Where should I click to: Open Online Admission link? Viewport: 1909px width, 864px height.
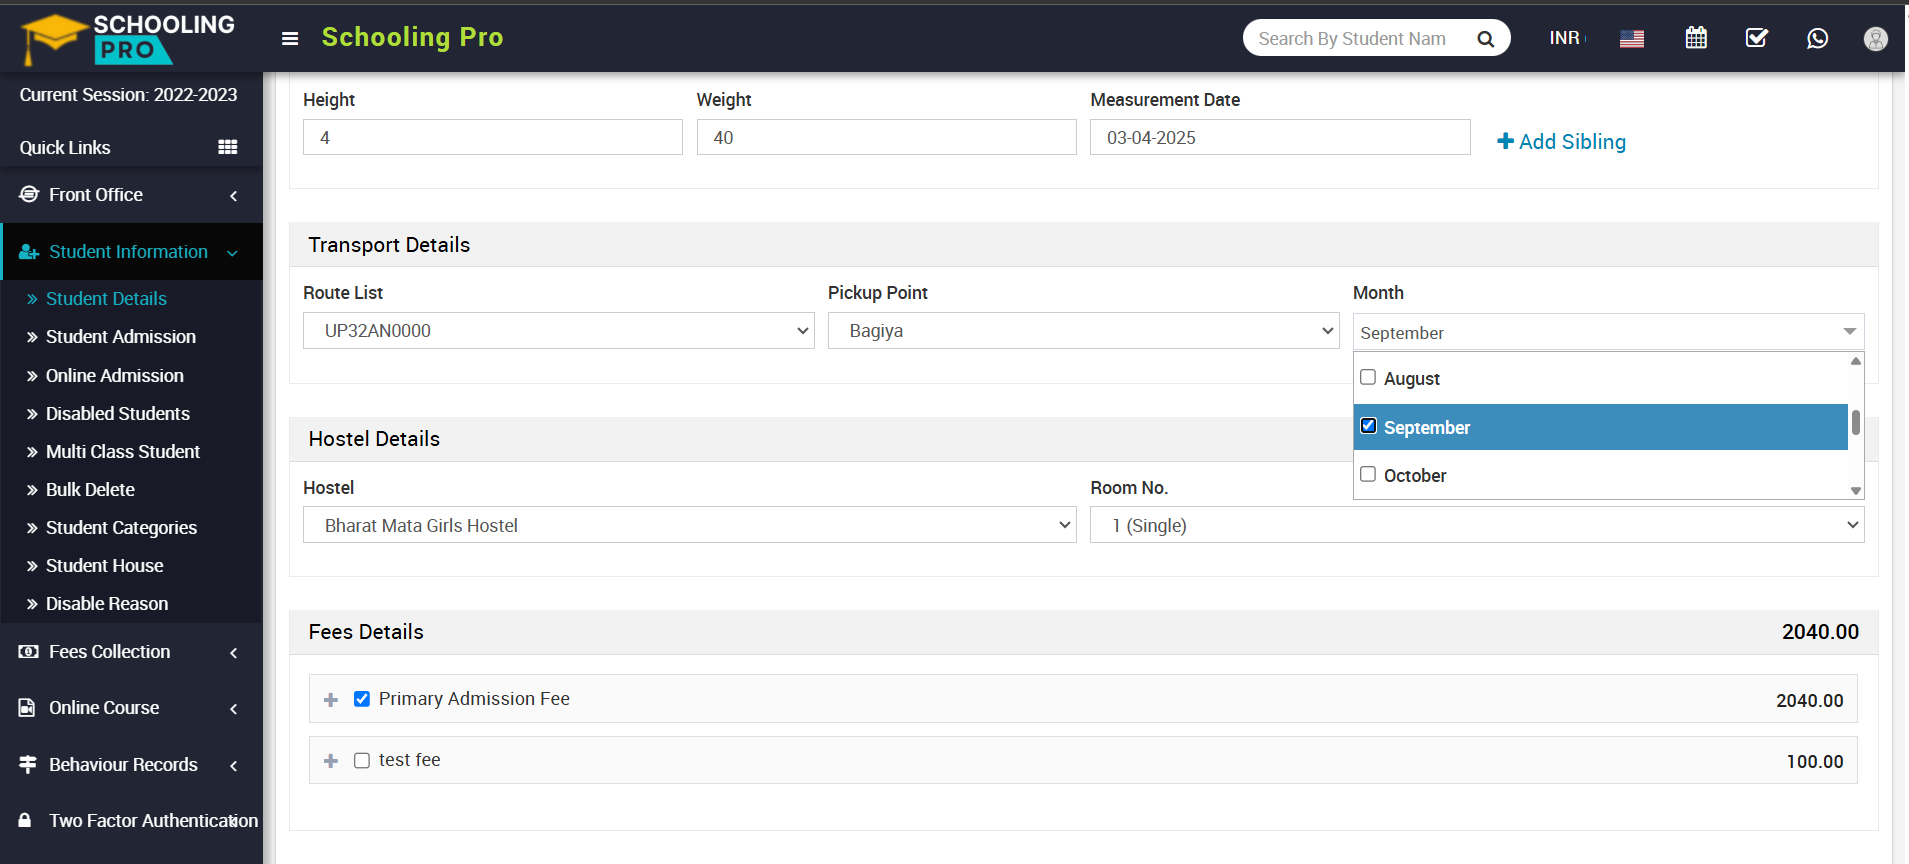[115, 376]
